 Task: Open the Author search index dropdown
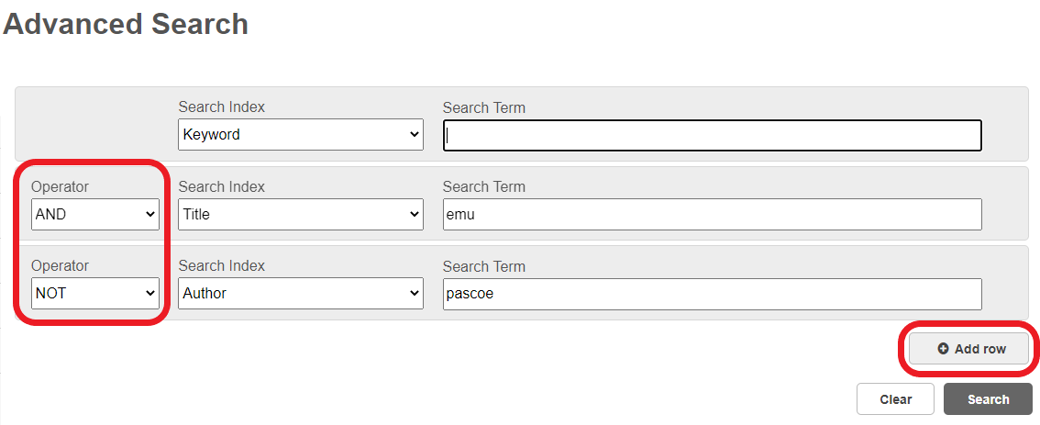point(300,293)
